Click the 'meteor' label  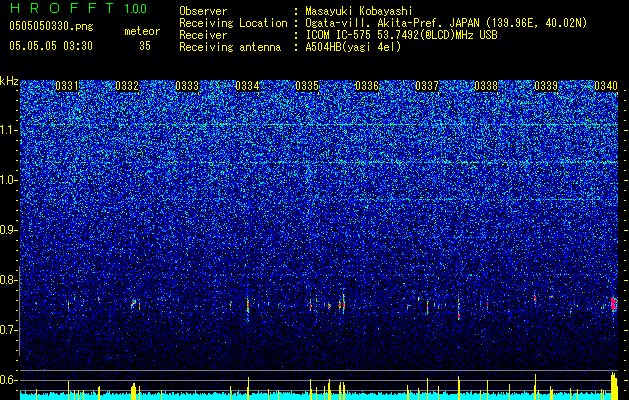142,31
